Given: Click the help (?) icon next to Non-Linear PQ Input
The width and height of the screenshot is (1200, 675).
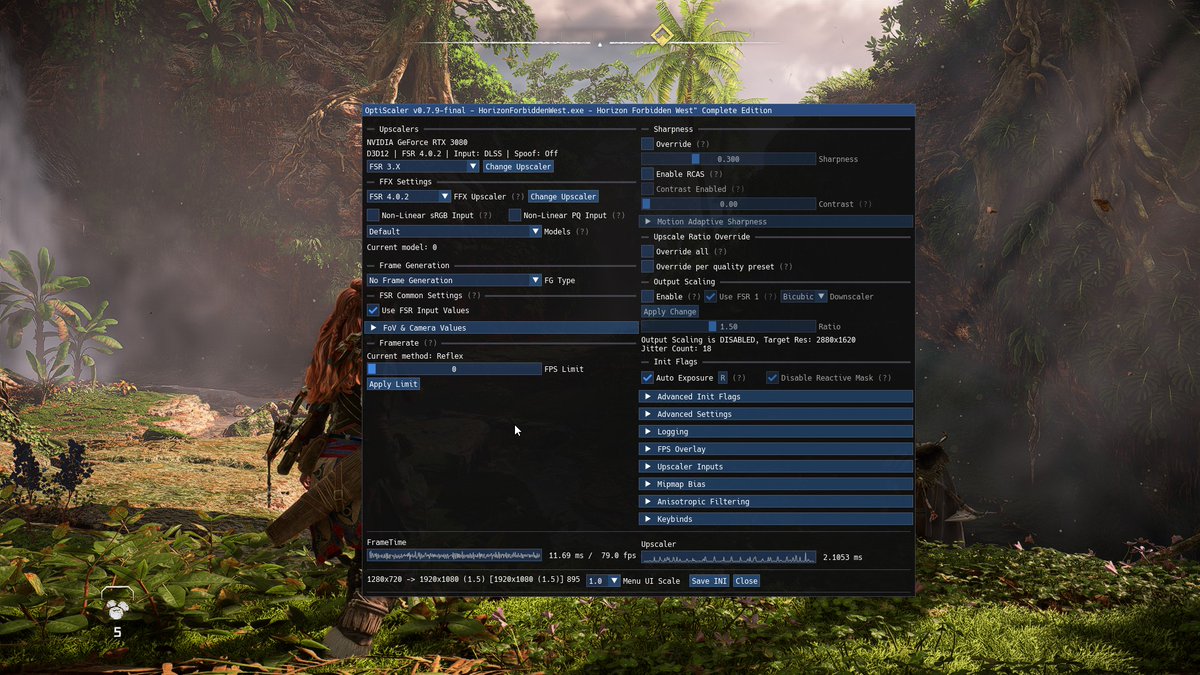Looking at the screenshot, I should (x=619, y=215).
